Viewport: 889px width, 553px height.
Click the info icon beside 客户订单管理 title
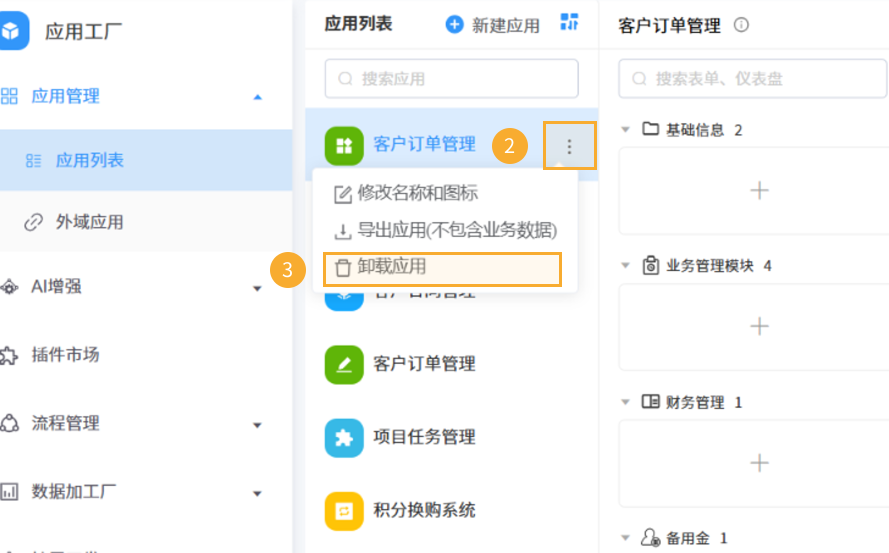pos(741,25)
